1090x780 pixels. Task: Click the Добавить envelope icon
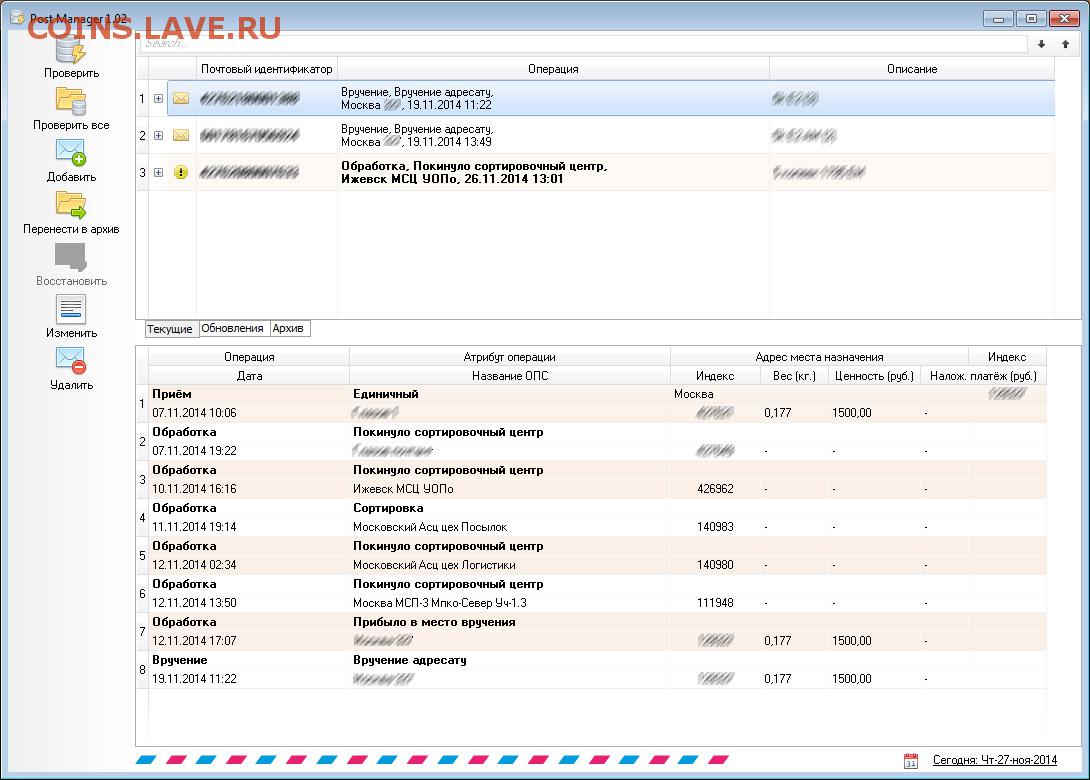pos(70,152)
